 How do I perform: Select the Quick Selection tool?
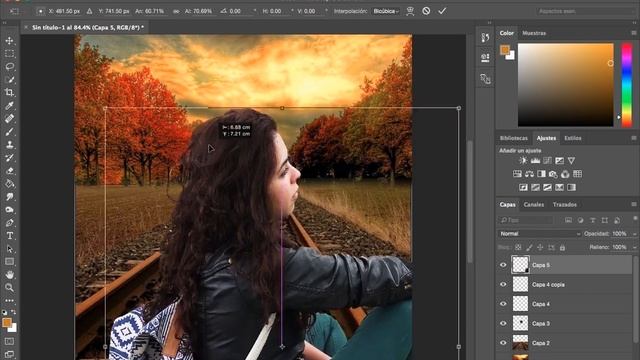pyautogui.click(x=9, y=80)
